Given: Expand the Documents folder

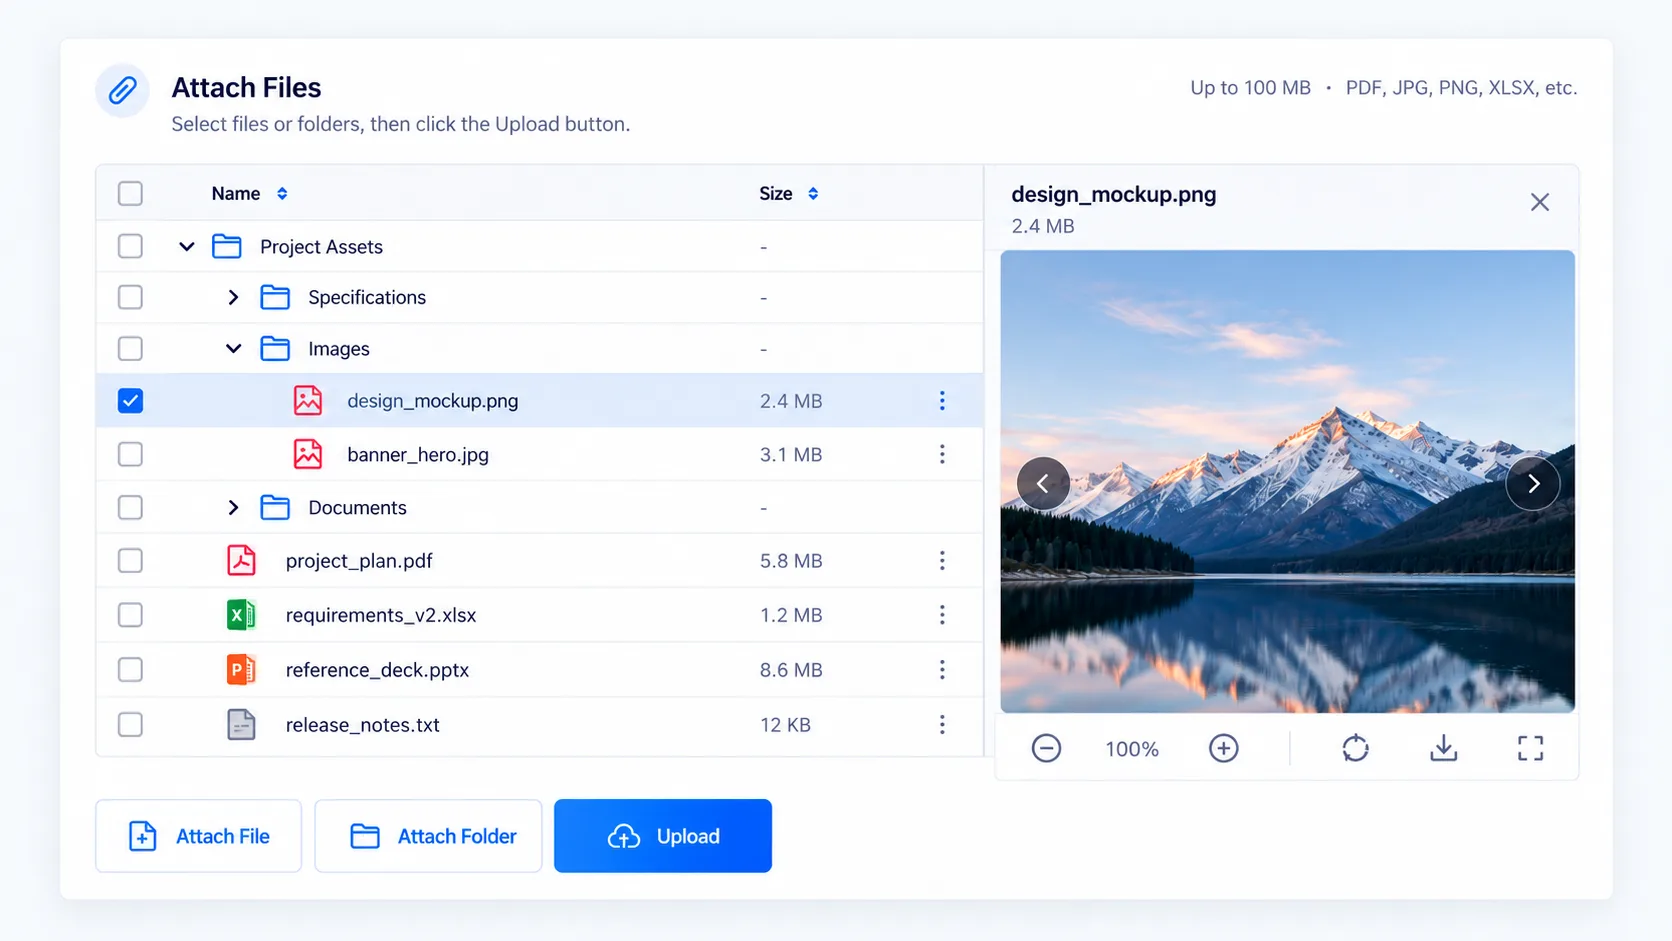Looking at the screenshot, I should tap(233, 507).
